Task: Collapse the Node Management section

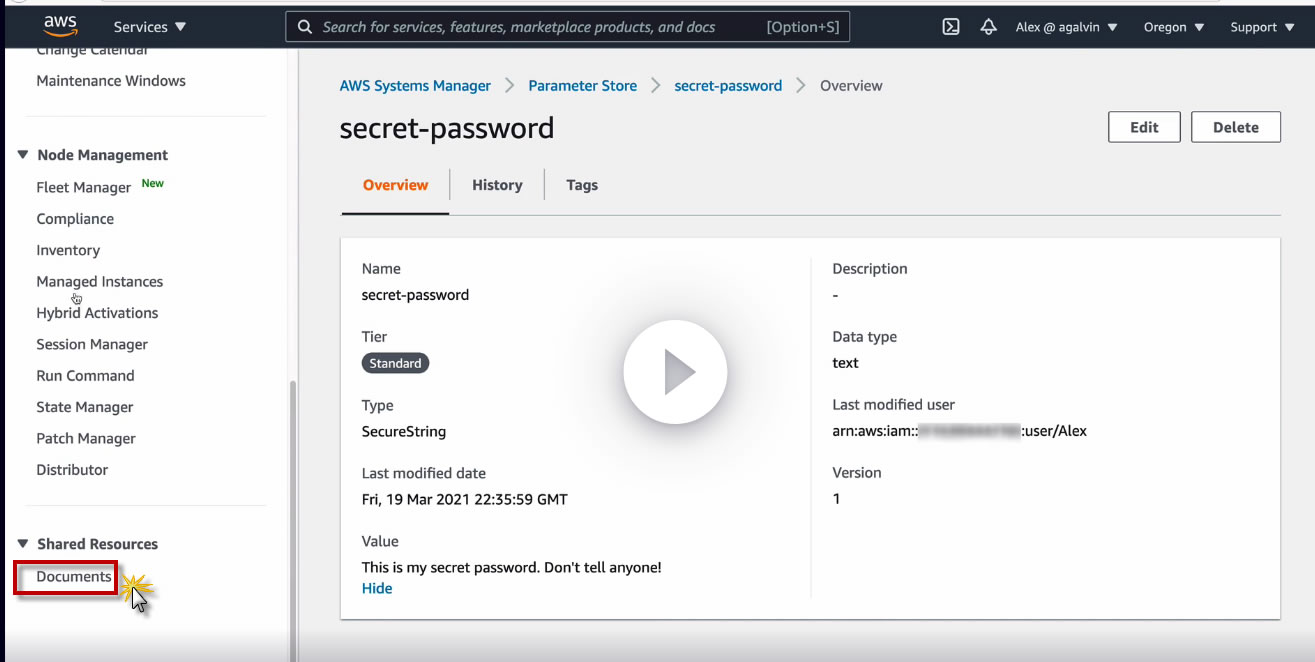Action: pos(23,155)
